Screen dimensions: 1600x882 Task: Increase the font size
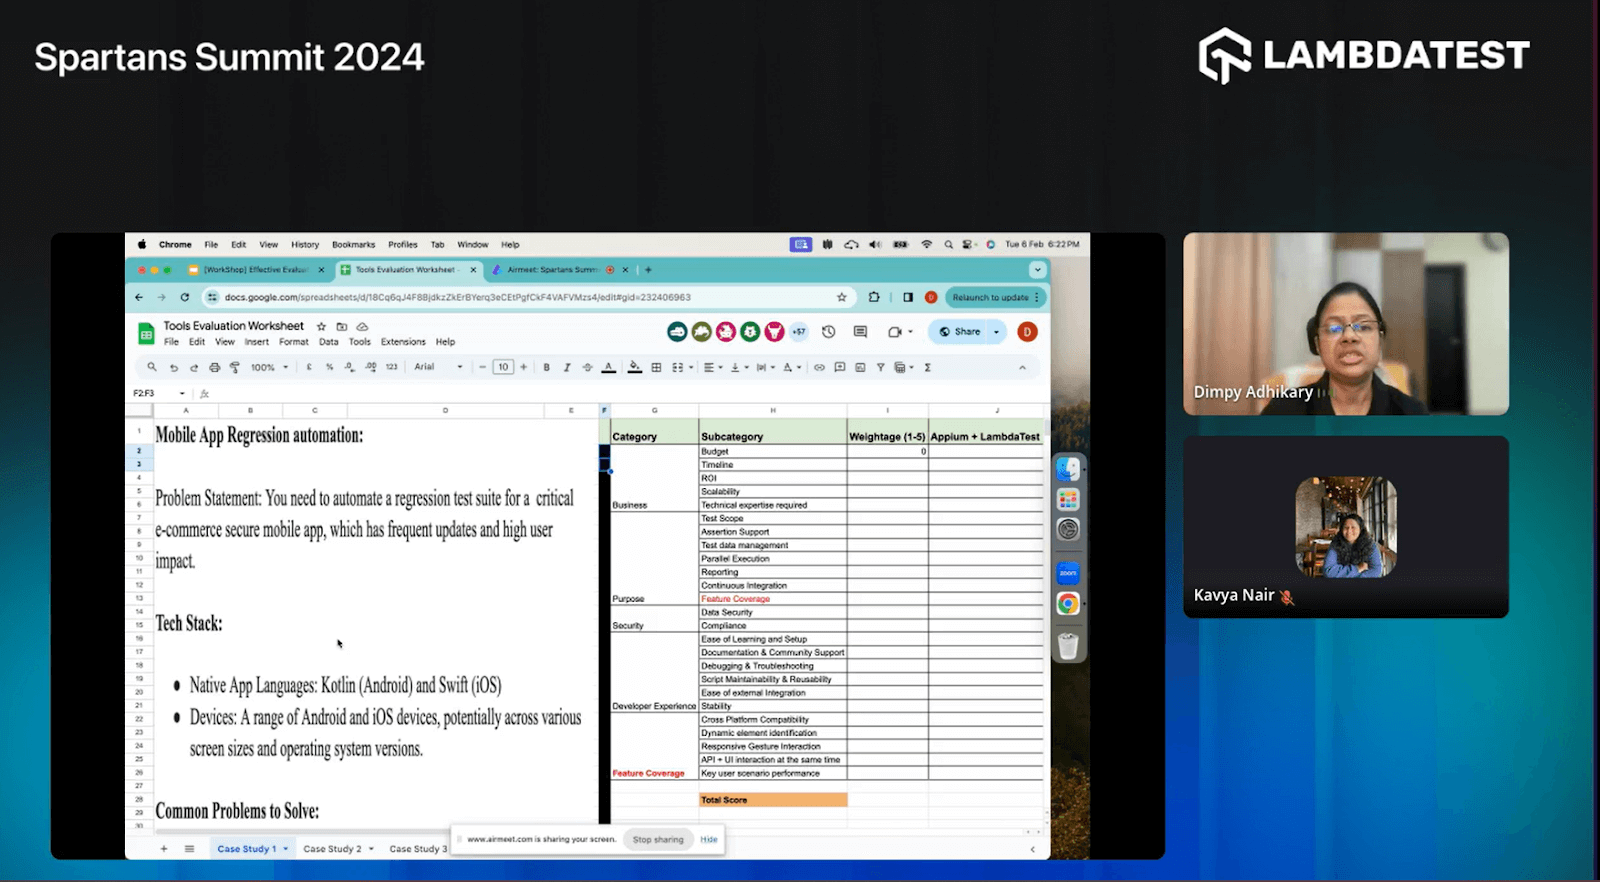click(523, 367)
